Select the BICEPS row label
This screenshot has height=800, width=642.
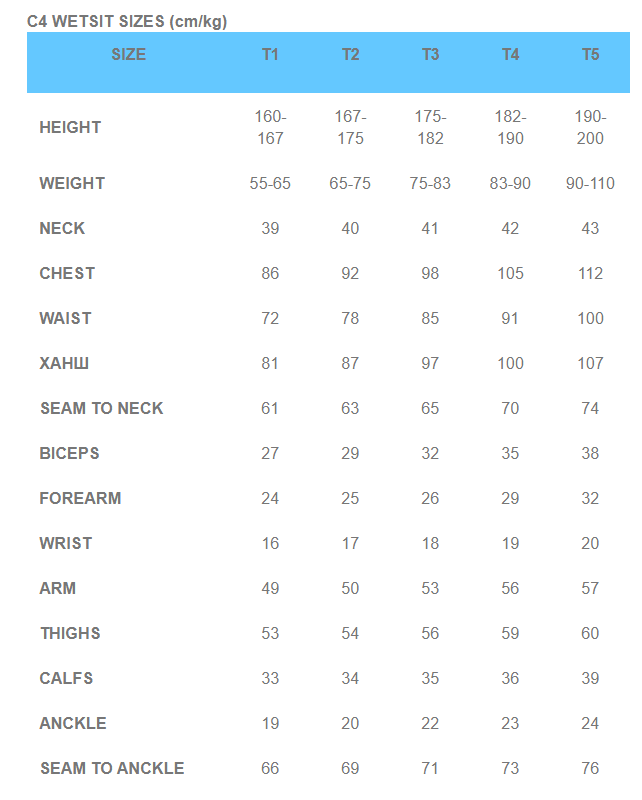pyautogui.click(x=70, y=454)
